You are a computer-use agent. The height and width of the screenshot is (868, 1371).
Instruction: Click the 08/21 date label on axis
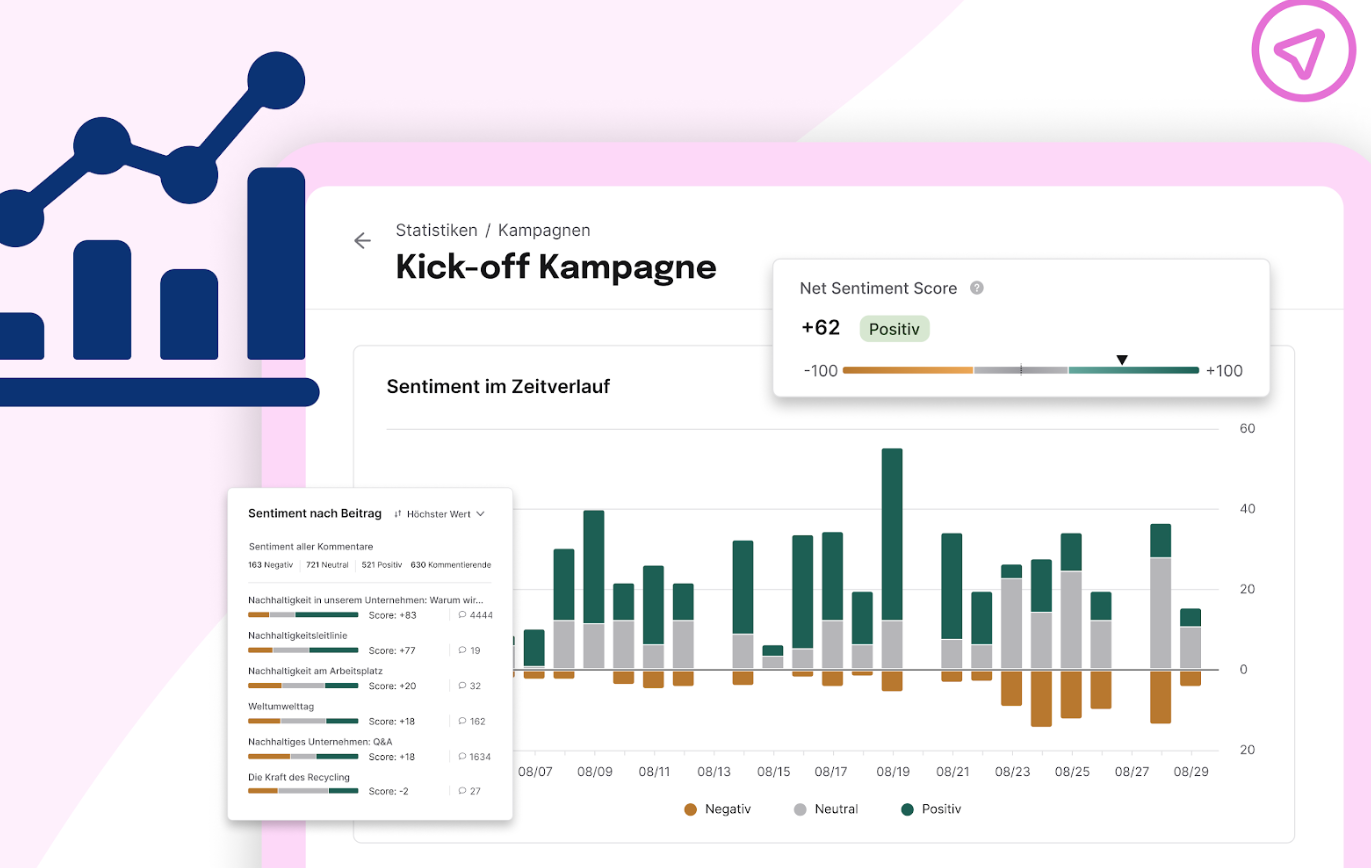953,772
